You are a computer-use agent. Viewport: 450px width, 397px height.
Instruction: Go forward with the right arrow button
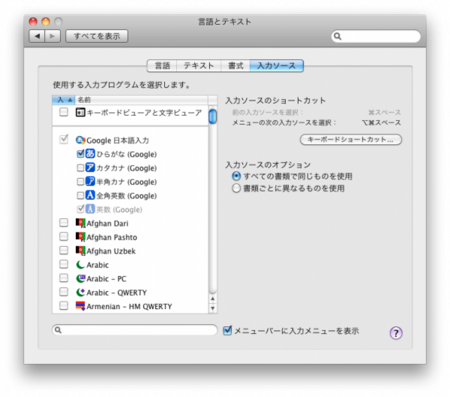[x=53, y=36]
